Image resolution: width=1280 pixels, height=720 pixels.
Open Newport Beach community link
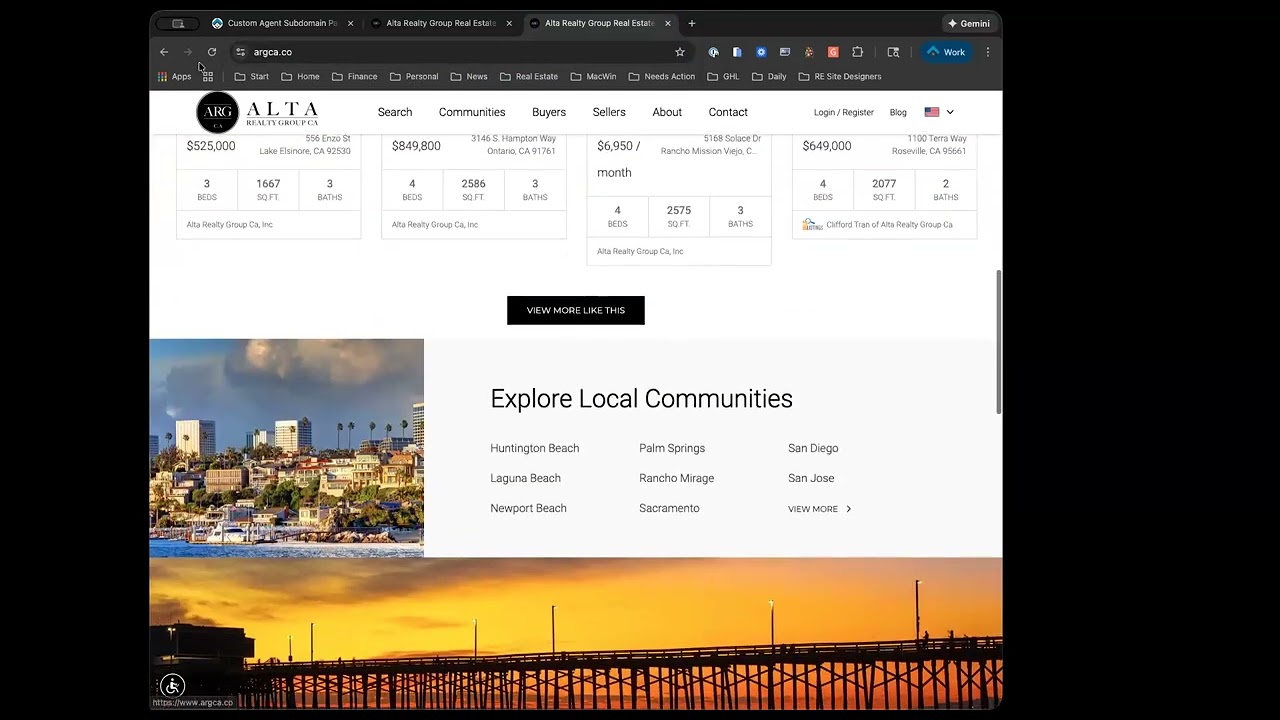528,508
